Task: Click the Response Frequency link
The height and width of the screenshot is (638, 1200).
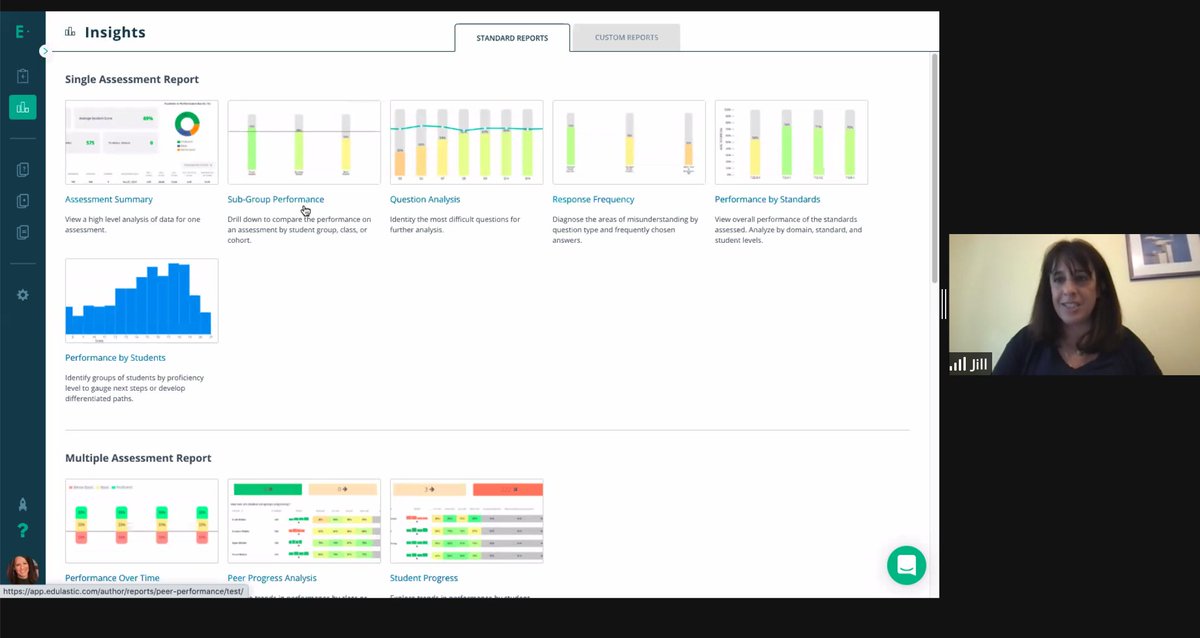Action: coord(593,199)
